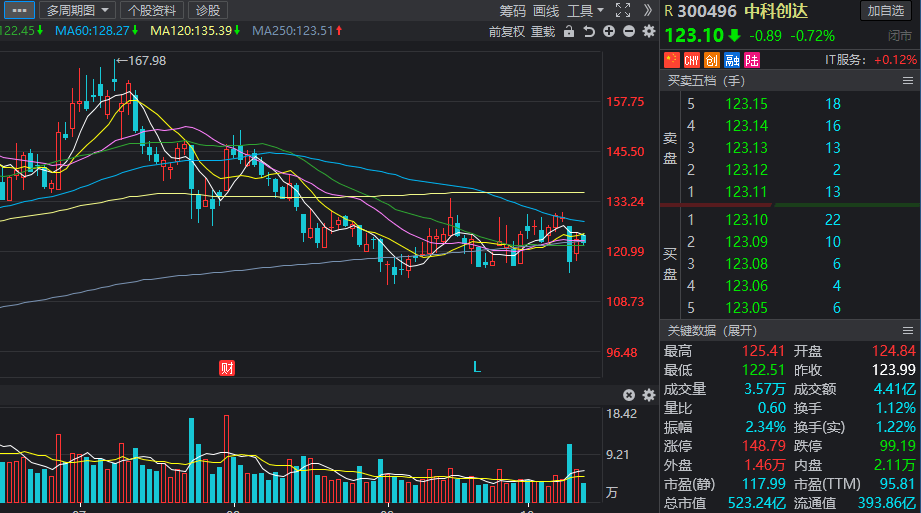Open volume panel settings gear

pos(648,395)
